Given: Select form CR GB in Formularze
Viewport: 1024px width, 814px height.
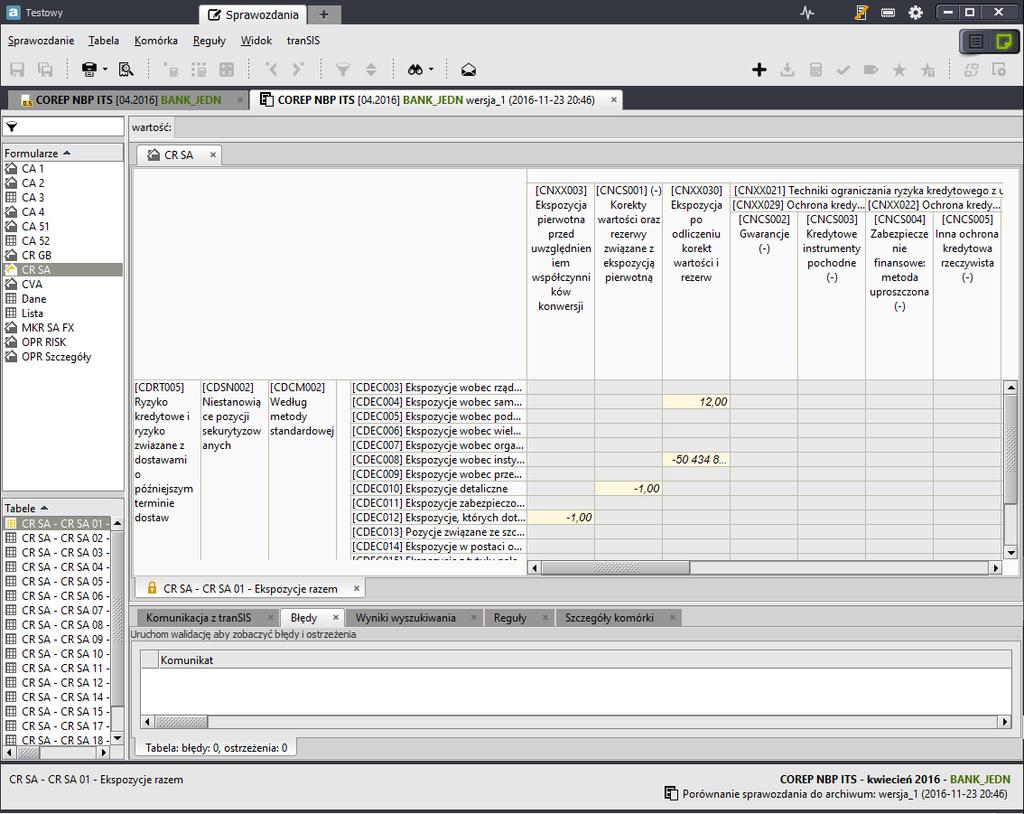Looking at the screenshot, I should coord(36,255).
